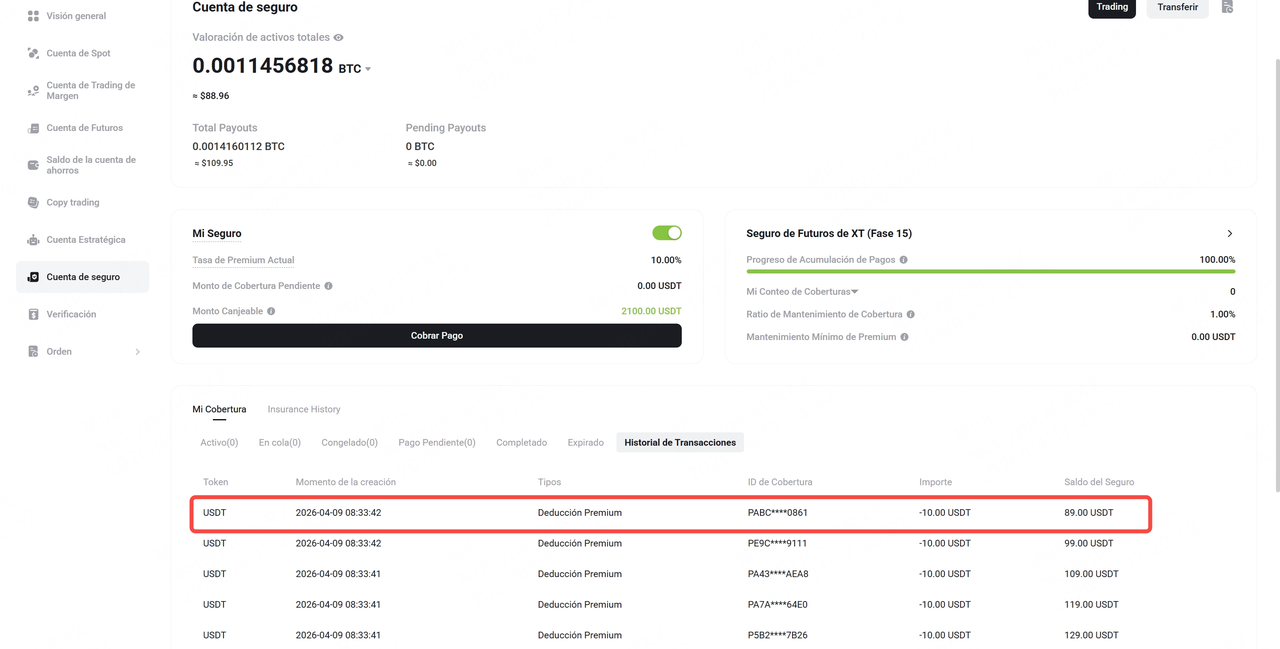This screenshot has height=649, width=1280.
Task: Select the Completado filter tab
Action: tap(522, 442)
